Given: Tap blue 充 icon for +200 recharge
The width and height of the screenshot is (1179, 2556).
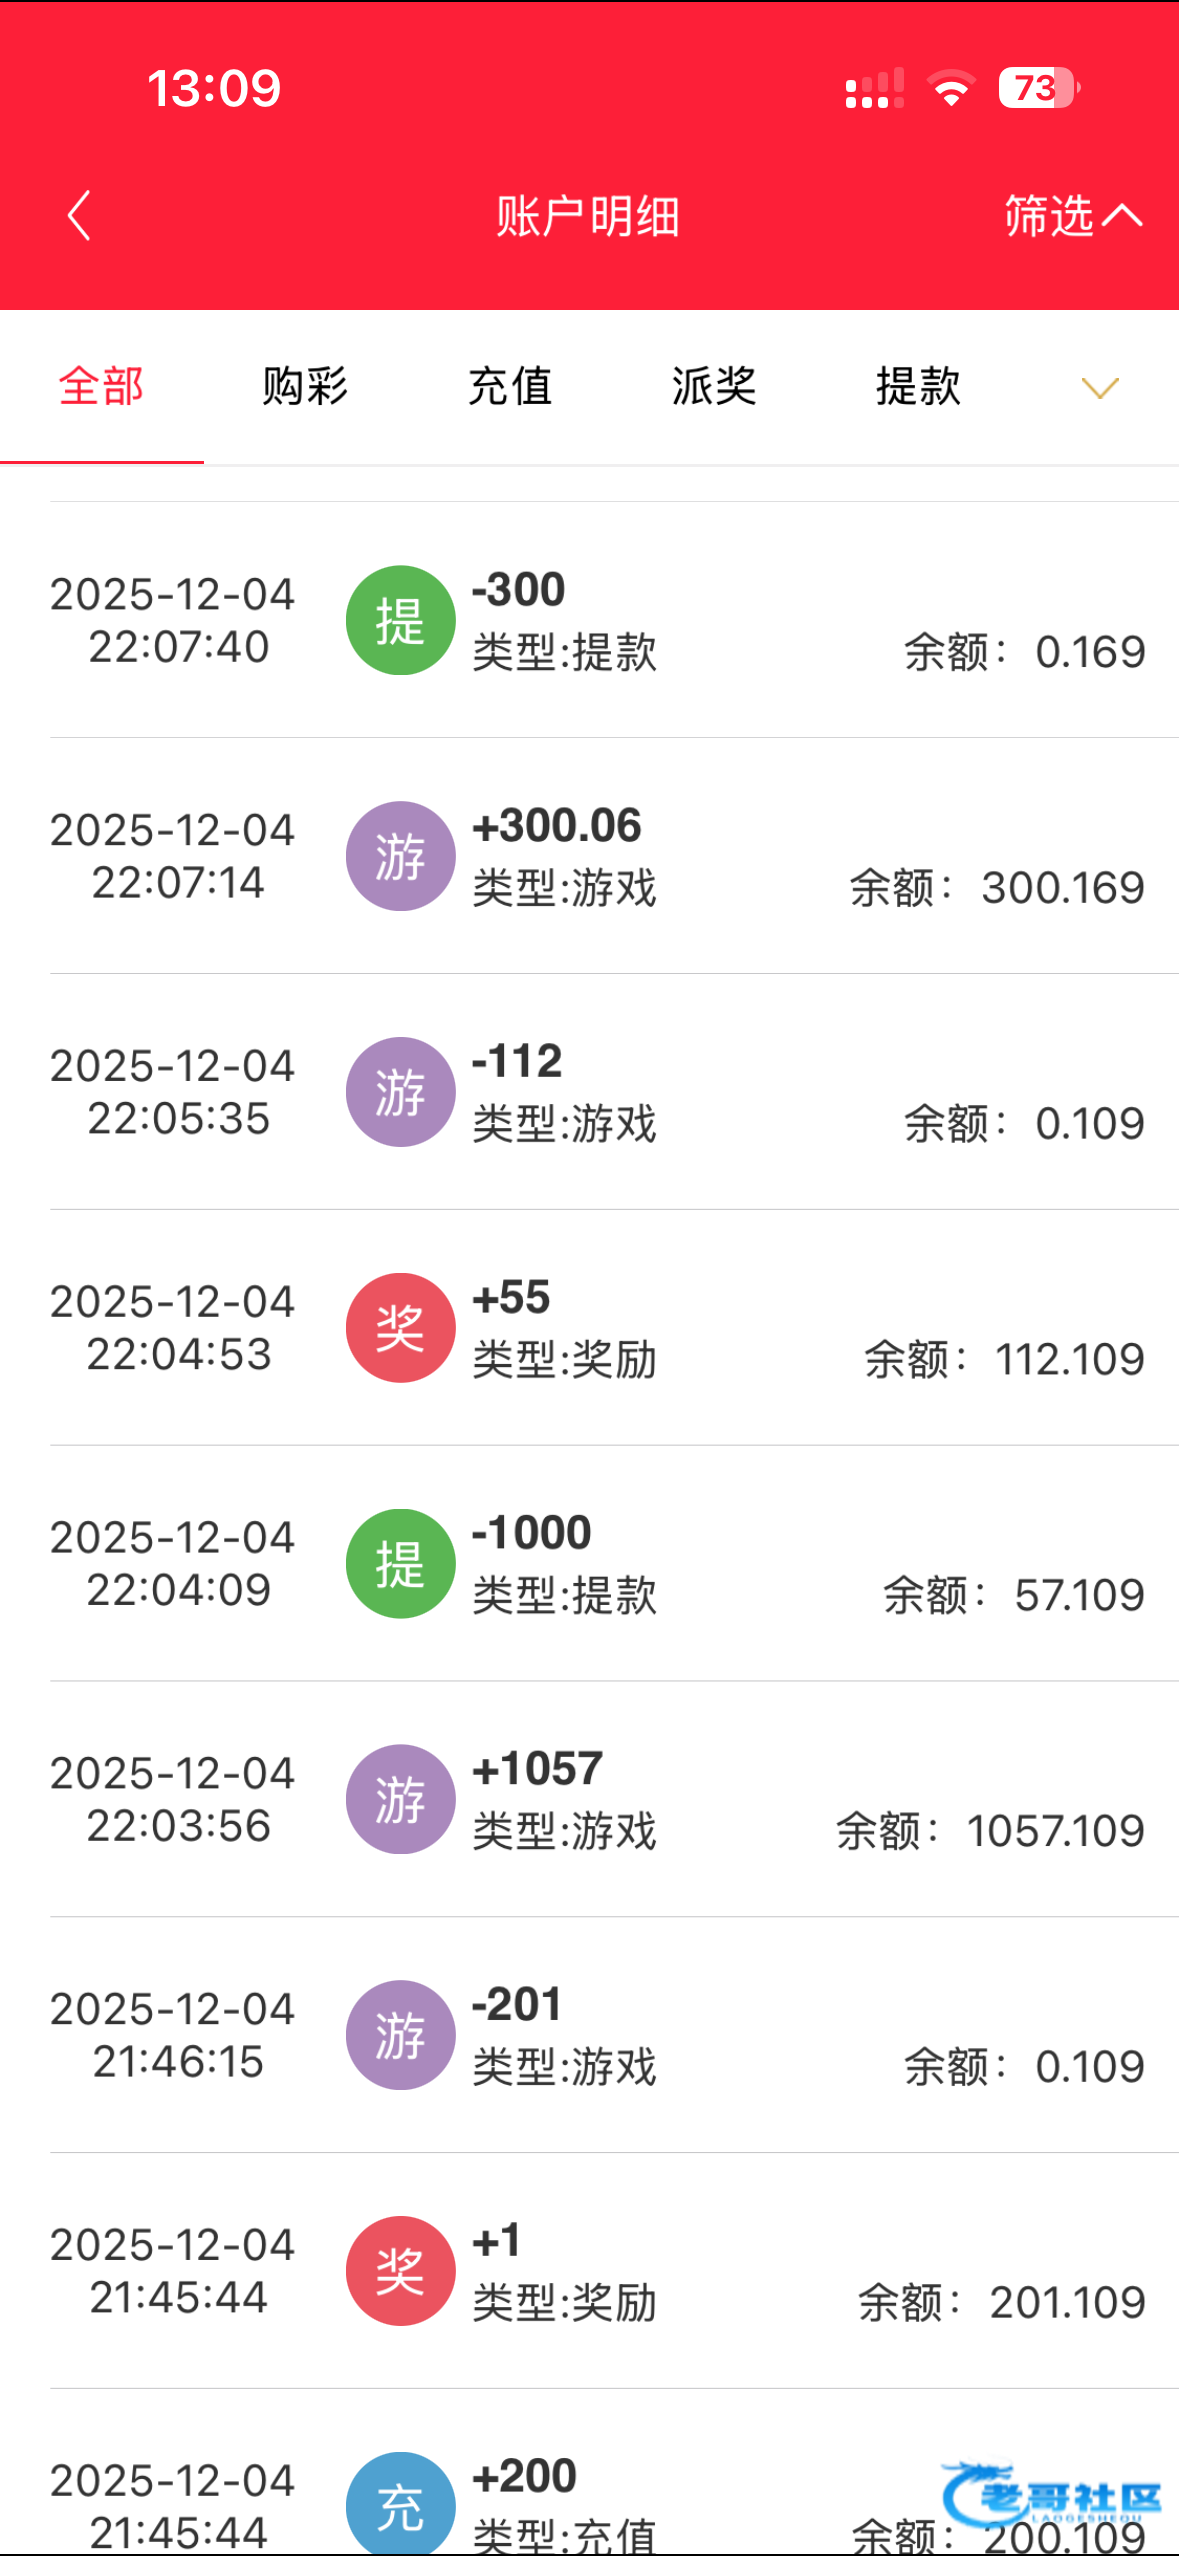Looking at the screenshot, I should pyautogui.click(x=400, y=2505).
